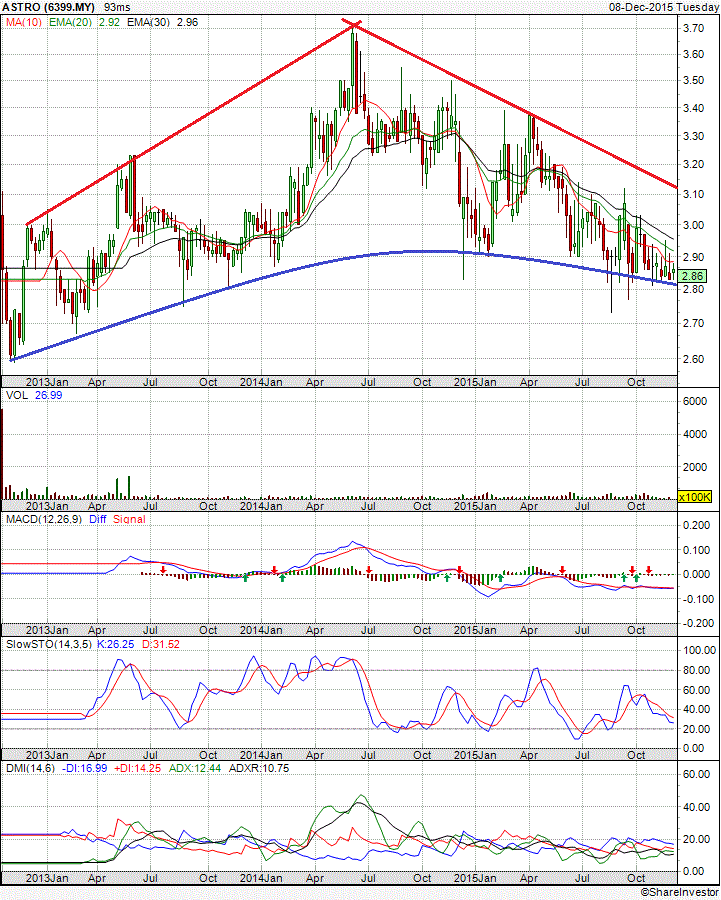This screenshot has height=900, width=721.
Task: Select the 08-Dec-2015 Tuesday date label
Action: point(664,7)
